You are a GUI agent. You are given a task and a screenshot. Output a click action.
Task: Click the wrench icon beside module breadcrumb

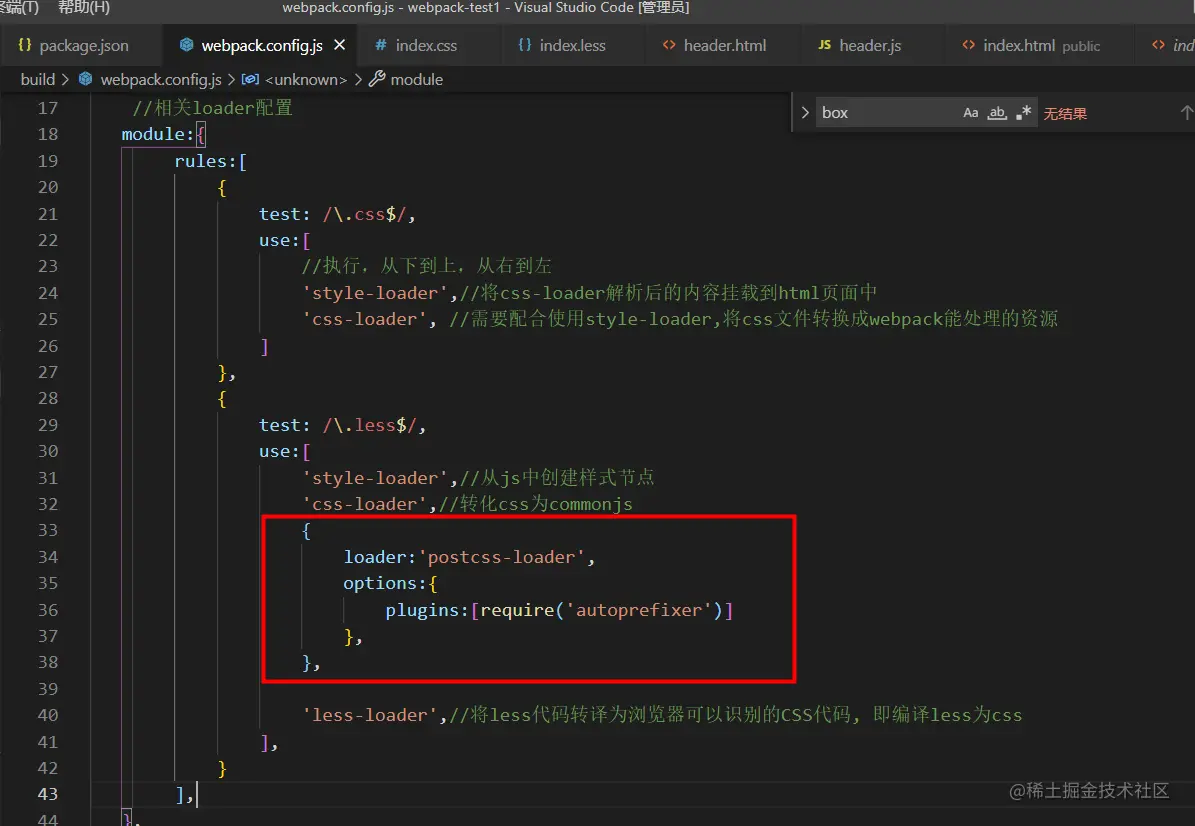point(376,78)
